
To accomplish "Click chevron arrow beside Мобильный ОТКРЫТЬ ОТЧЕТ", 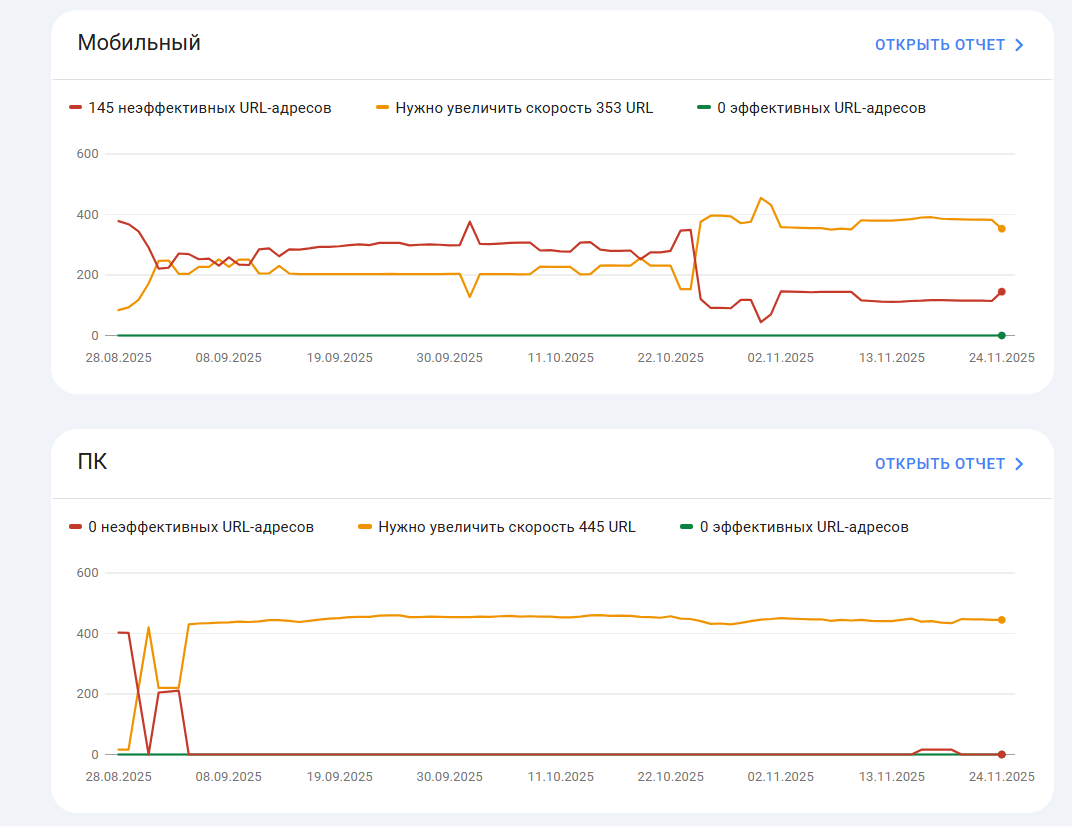I will pyautogui.click(x=1019, y=45).
